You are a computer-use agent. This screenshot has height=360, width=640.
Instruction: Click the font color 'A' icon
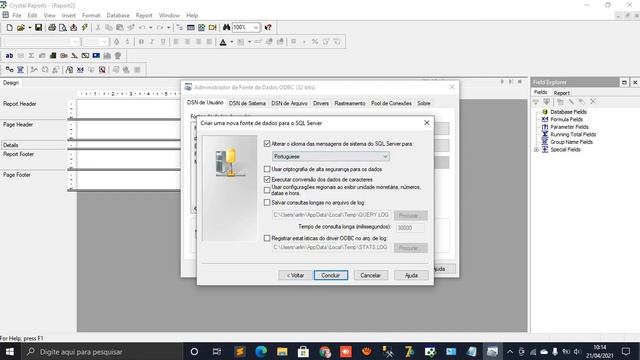(x=223, y=42)
